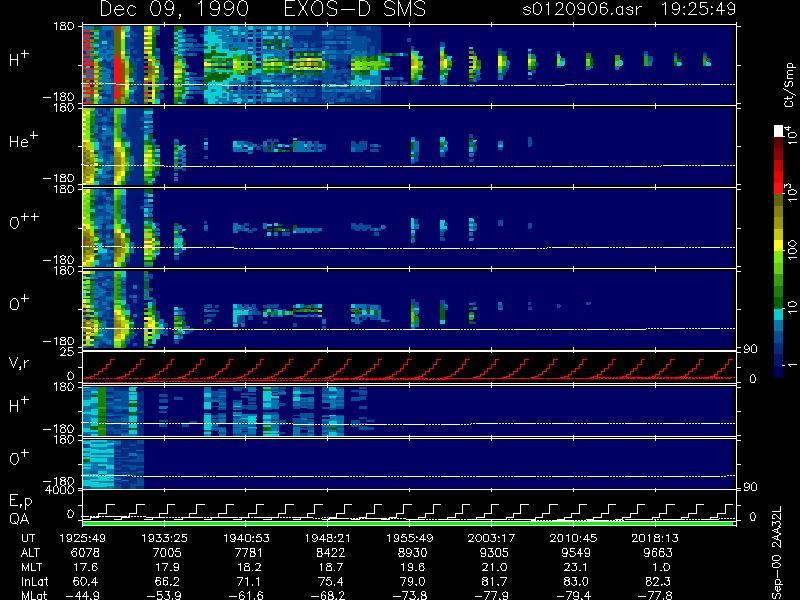Click the date title 'Dec 09, 1990'
Viewport: 800px width, 600px height.
pyautogui.click(x=174, y=9)
